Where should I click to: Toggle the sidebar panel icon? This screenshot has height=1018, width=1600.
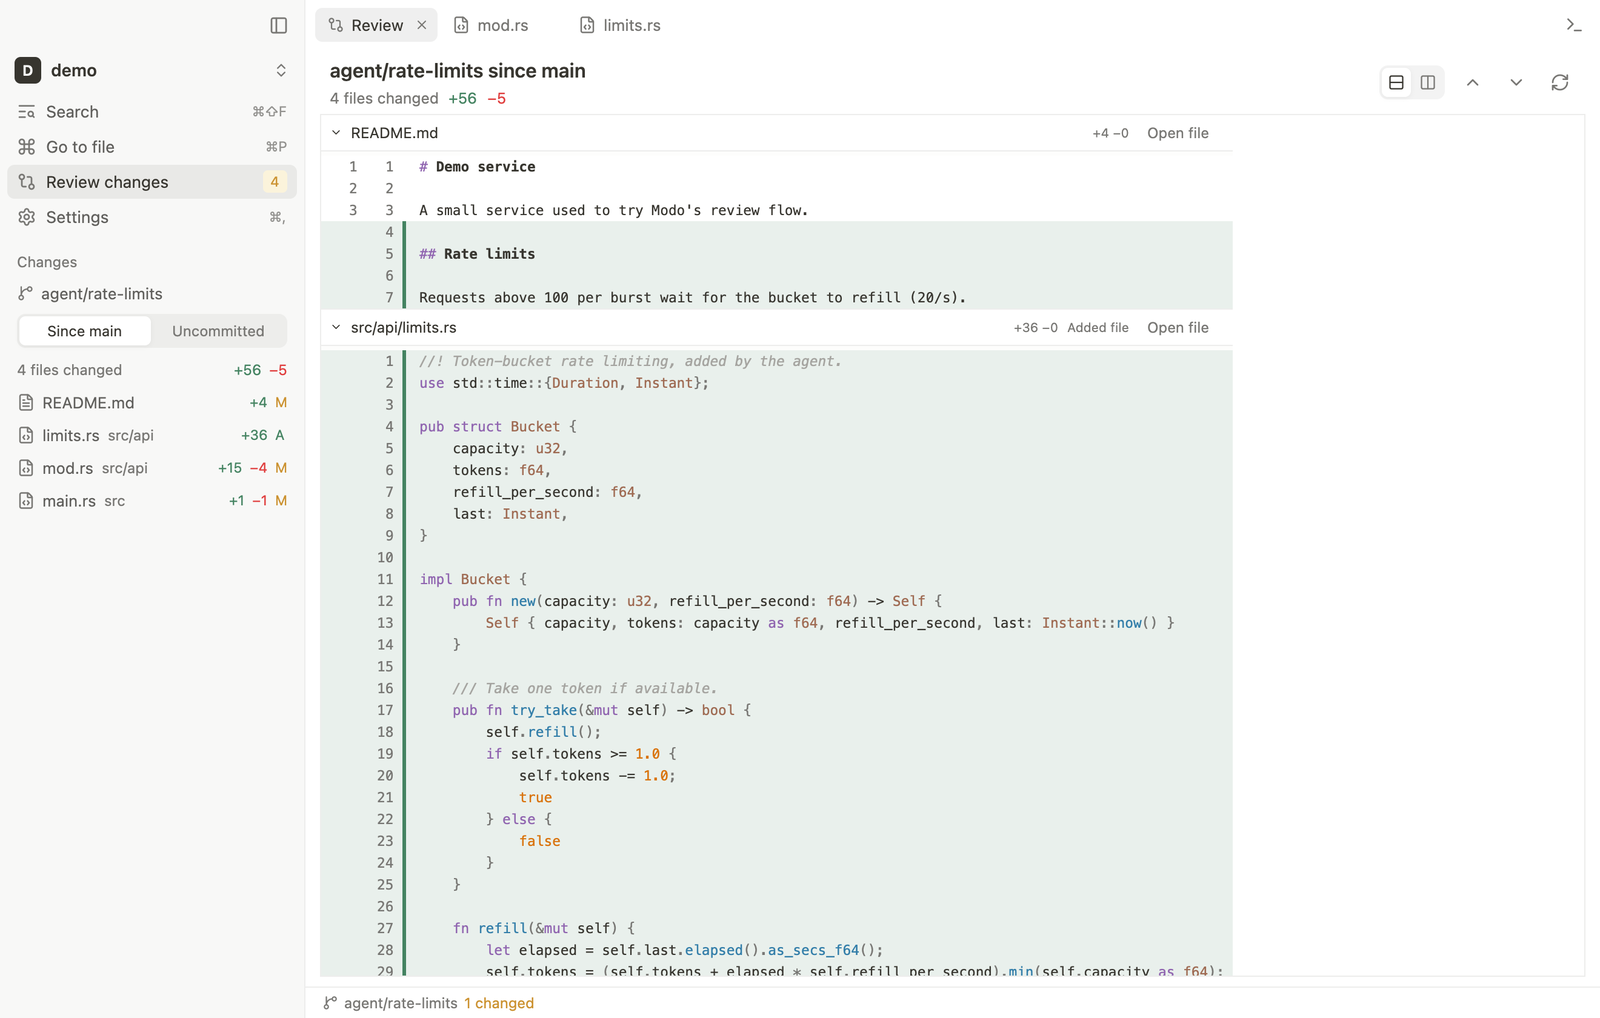point(279,25)
